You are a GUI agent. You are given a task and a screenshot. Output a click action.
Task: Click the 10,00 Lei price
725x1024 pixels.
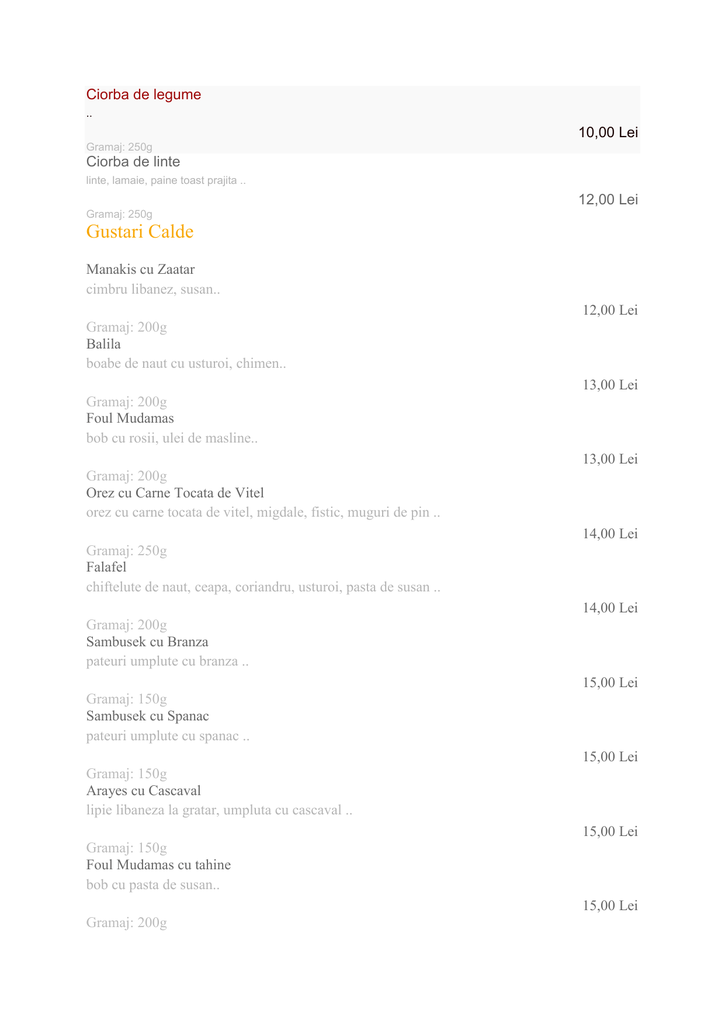pyautogui.click(x=608, y=133)
